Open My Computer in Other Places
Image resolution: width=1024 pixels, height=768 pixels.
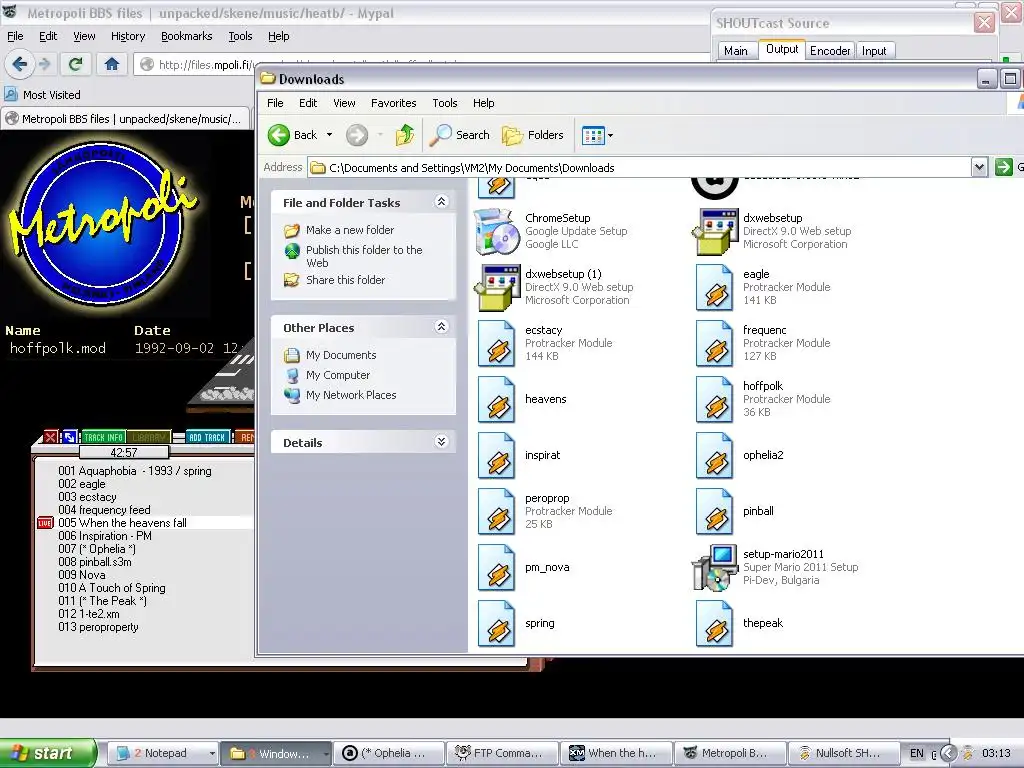(338, 375)
